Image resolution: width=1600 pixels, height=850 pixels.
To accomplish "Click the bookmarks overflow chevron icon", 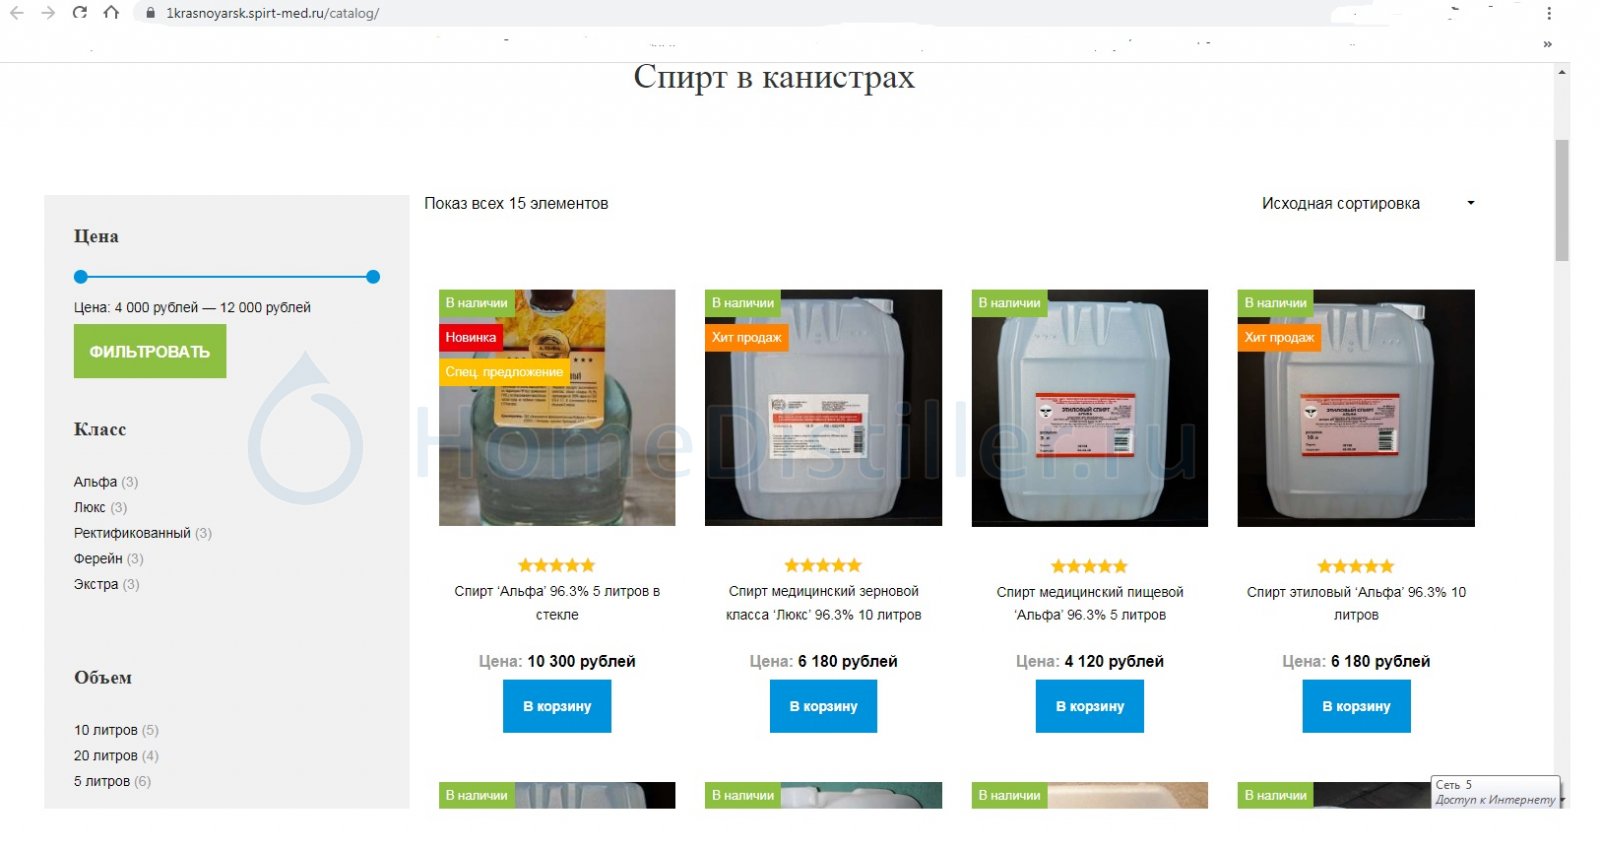I will pyautogui.click(x=1547, y=44).
